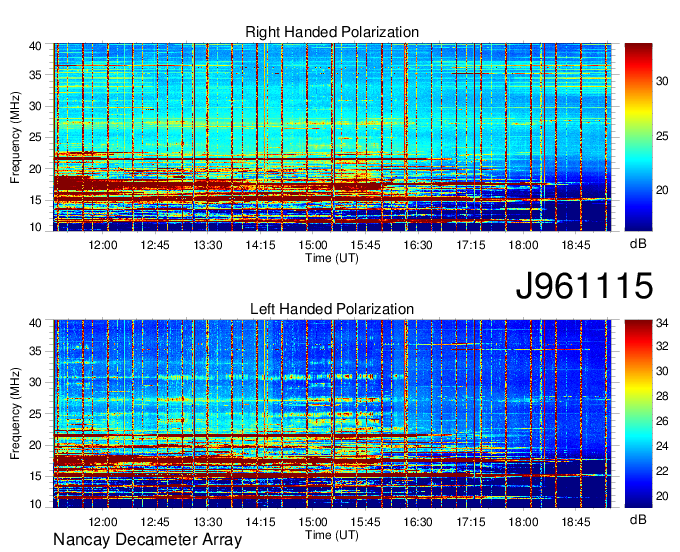The height and width of the screenshot is (552, 680).
Task: Click the 20 dB tick on the lower colorbar
Action: point(662,496)
